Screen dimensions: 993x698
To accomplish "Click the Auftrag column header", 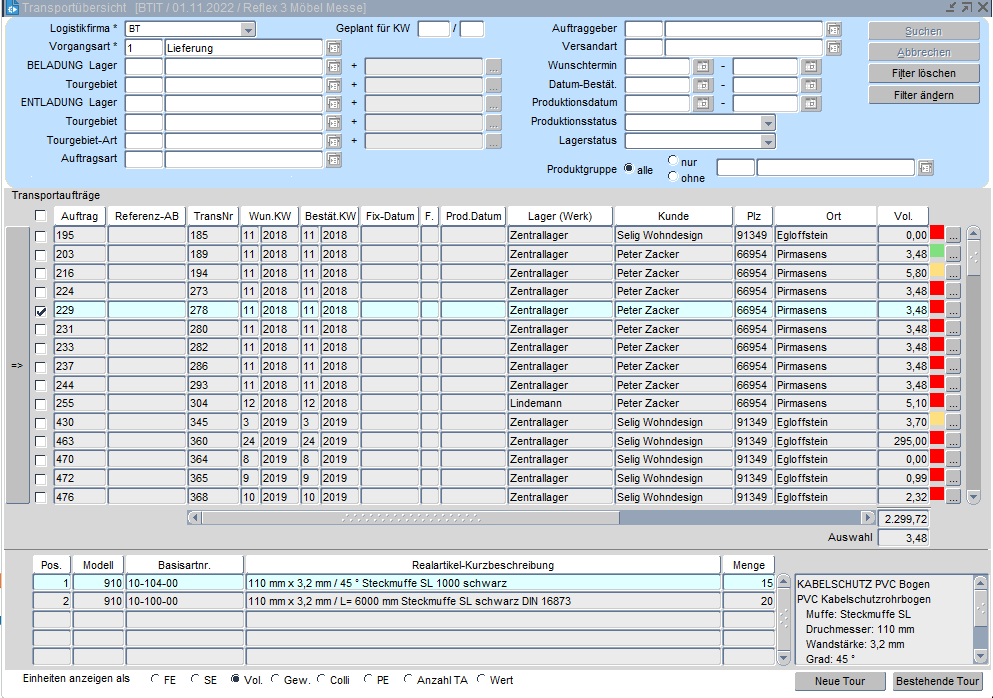I will coord(79,216).
